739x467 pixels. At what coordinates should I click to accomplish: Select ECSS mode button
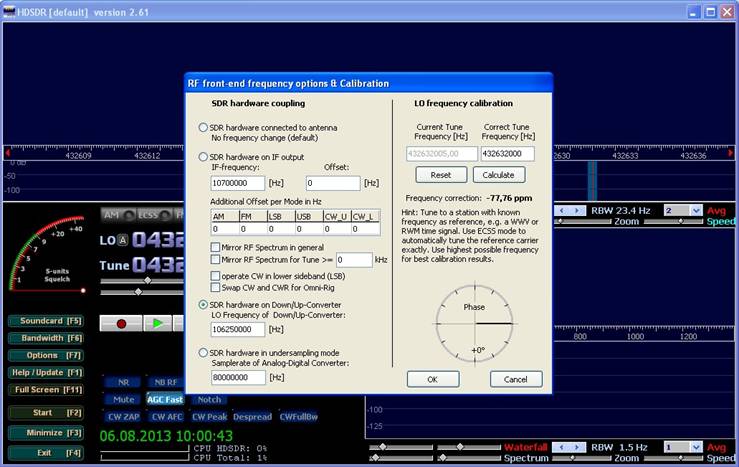(x=154, y=215)
